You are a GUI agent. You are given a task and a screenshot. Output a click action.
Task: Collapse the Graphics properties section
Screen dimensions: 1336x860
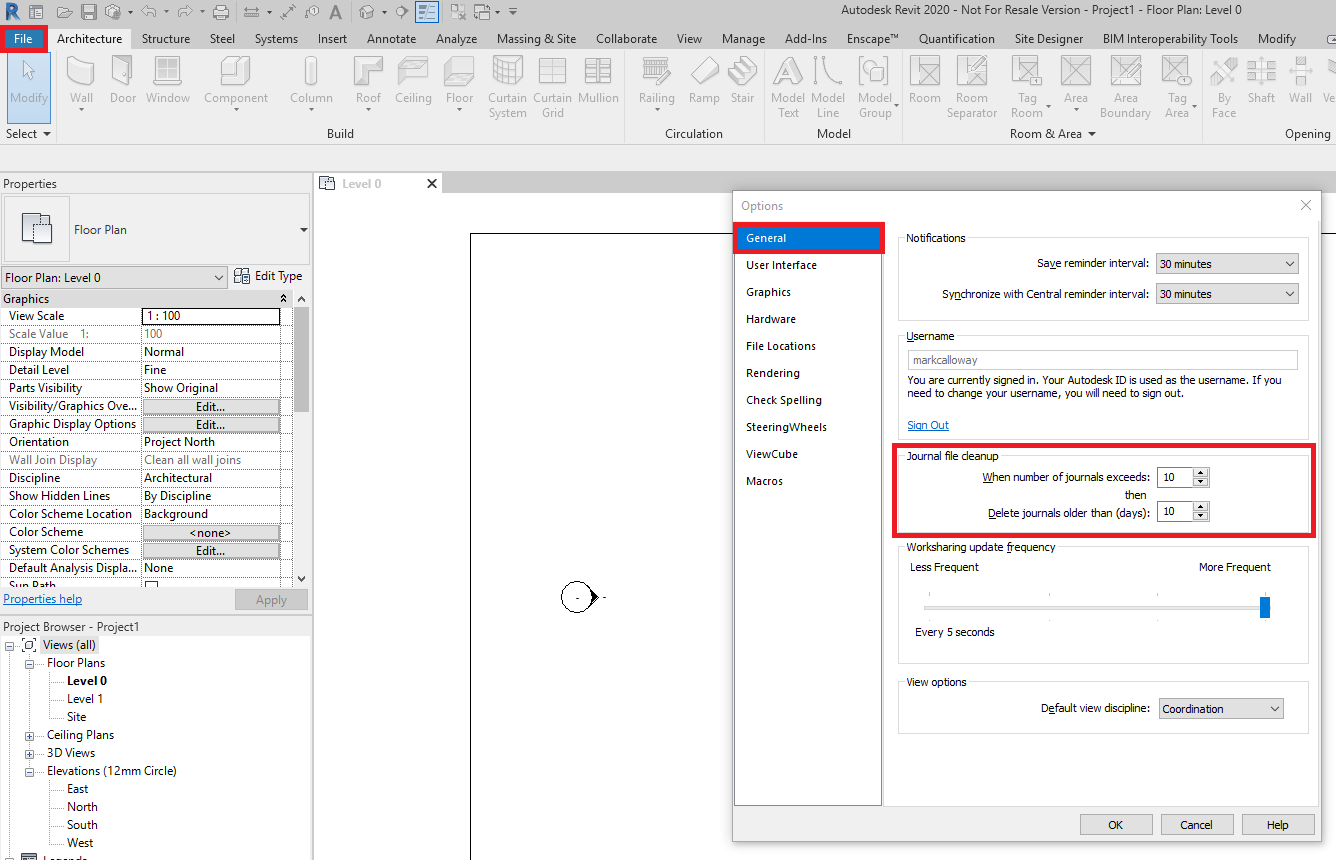[284, 299]
